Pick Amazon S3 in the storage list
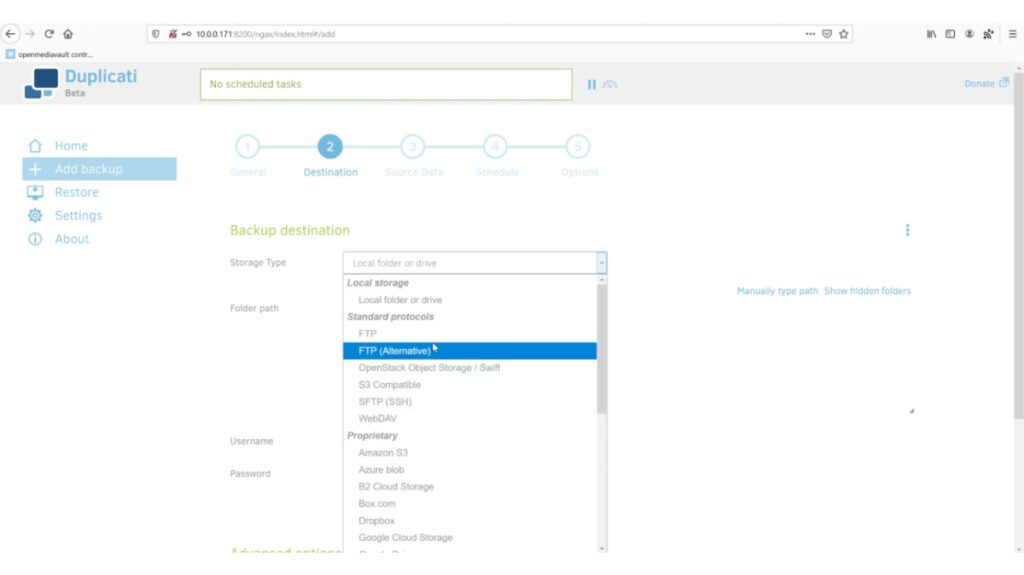Image resolution: width=1024 pixels, height=575 pixels. [x=470, y=453]
